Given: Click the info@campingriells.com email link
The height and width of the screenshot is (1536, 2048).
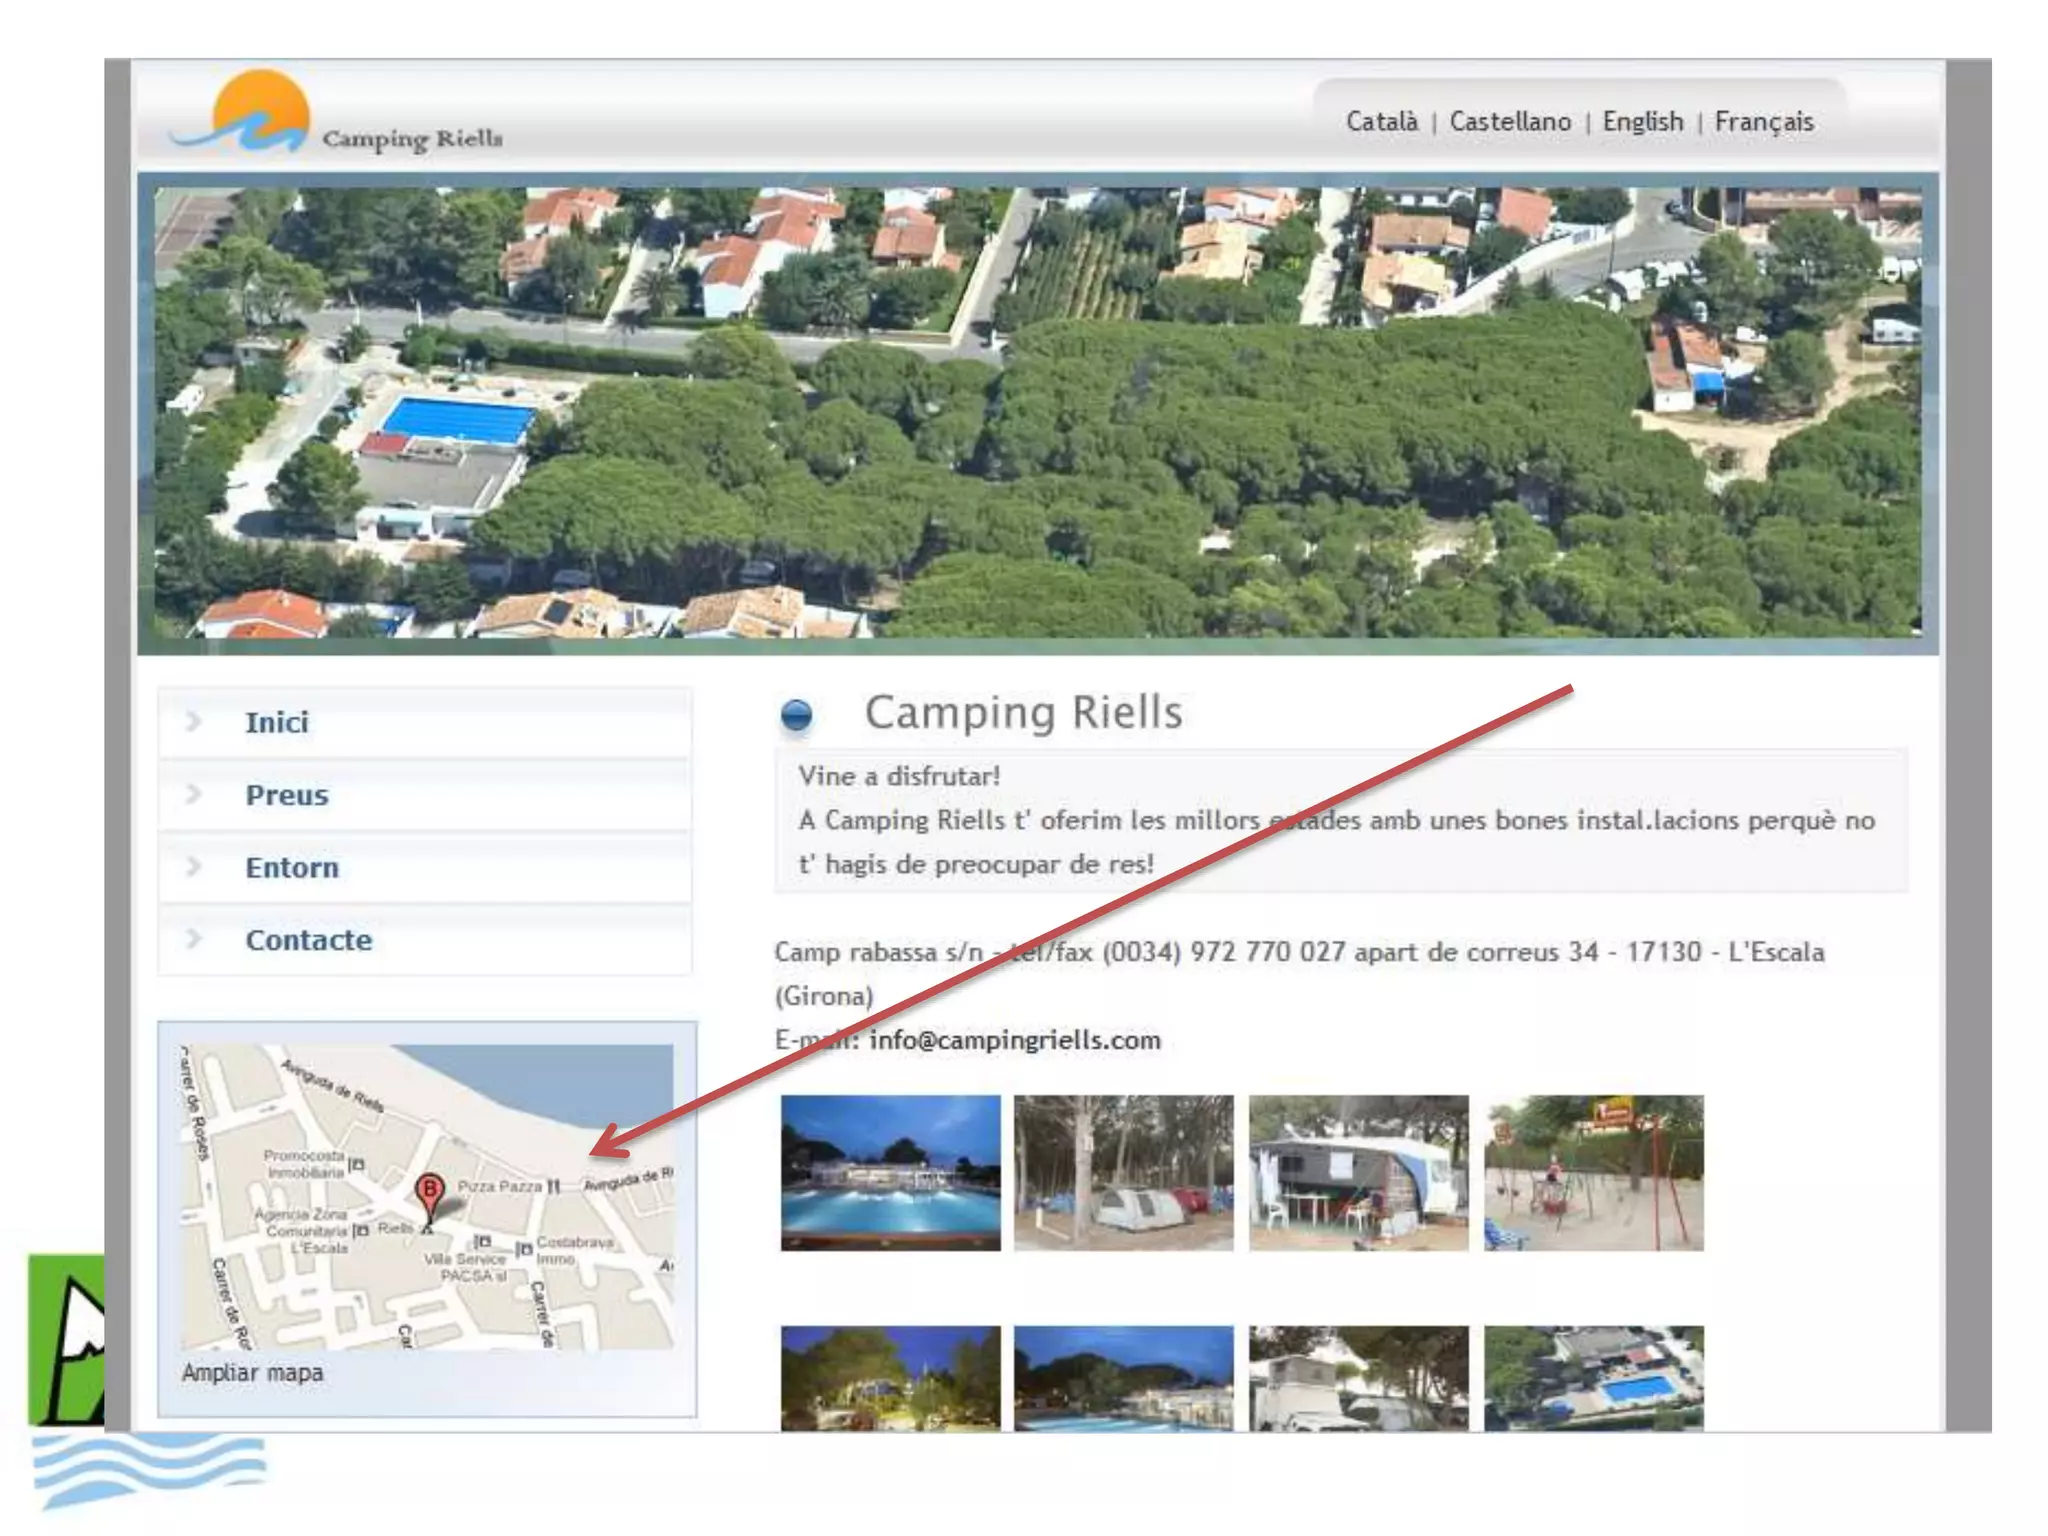Looking at the screenshot, I should (1014, 1040).
